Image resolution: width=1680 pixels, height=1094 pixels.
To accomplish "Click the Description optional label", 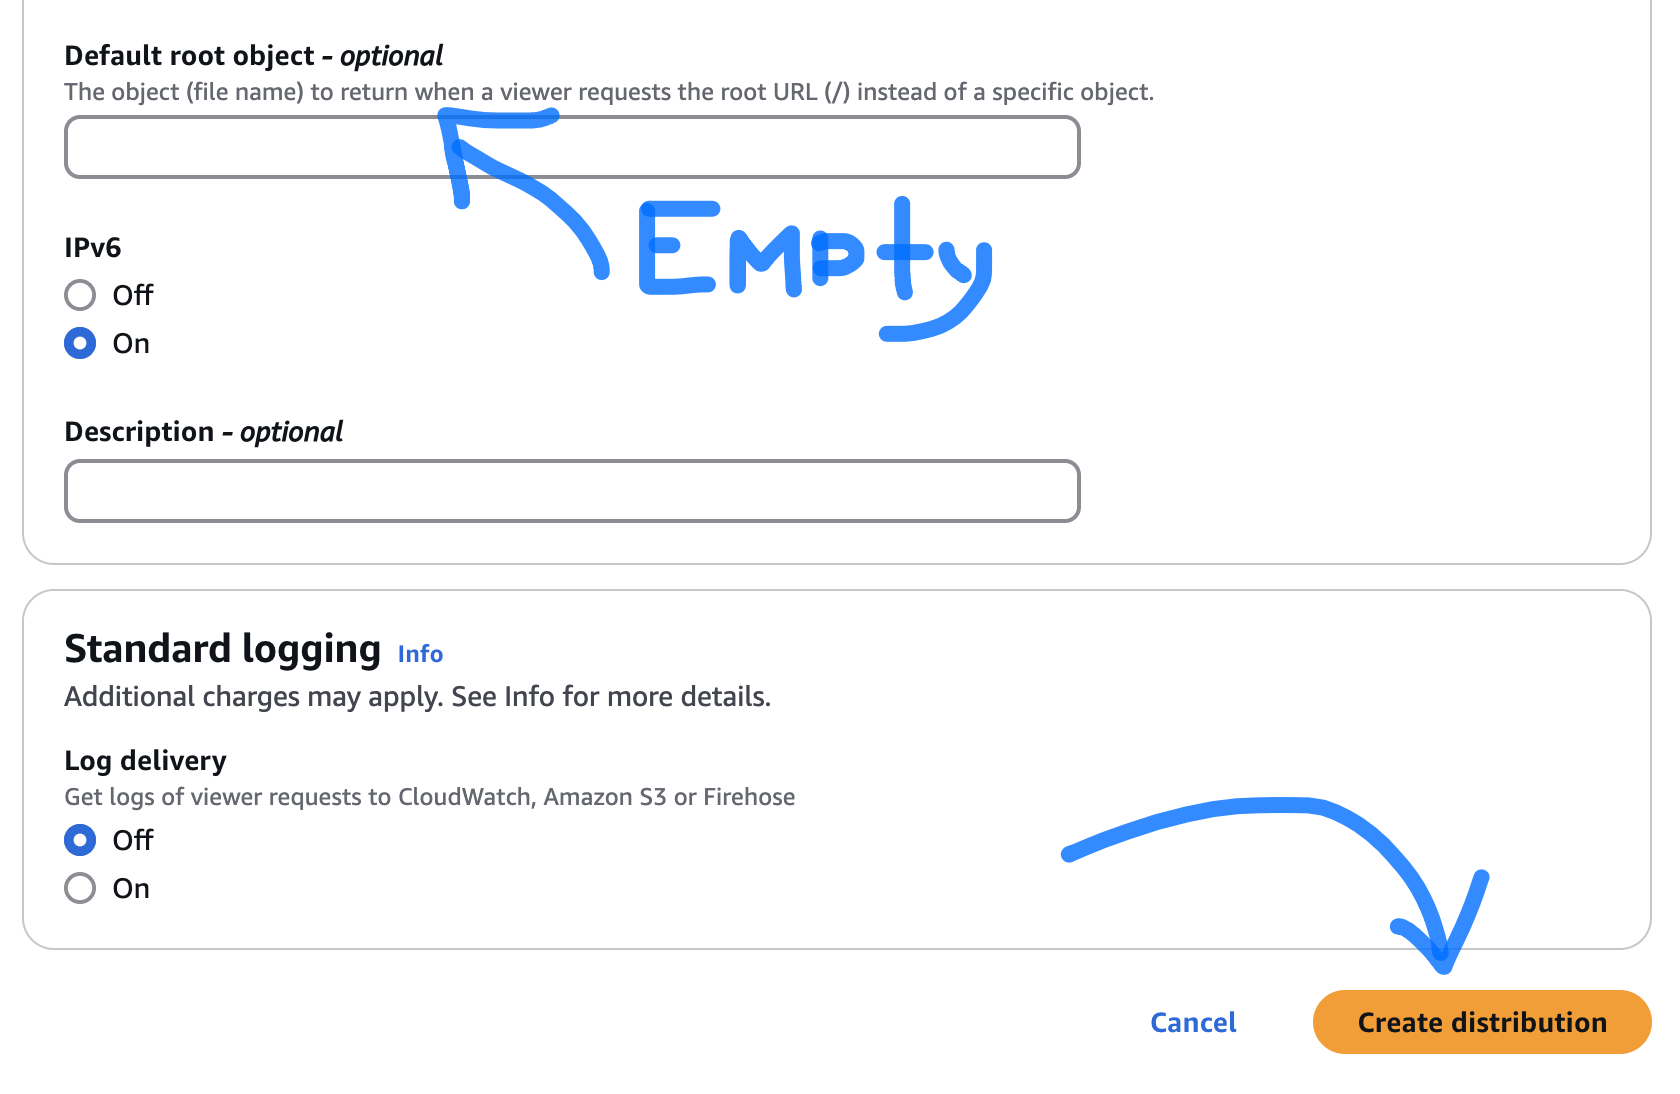I will click(203, 432).
